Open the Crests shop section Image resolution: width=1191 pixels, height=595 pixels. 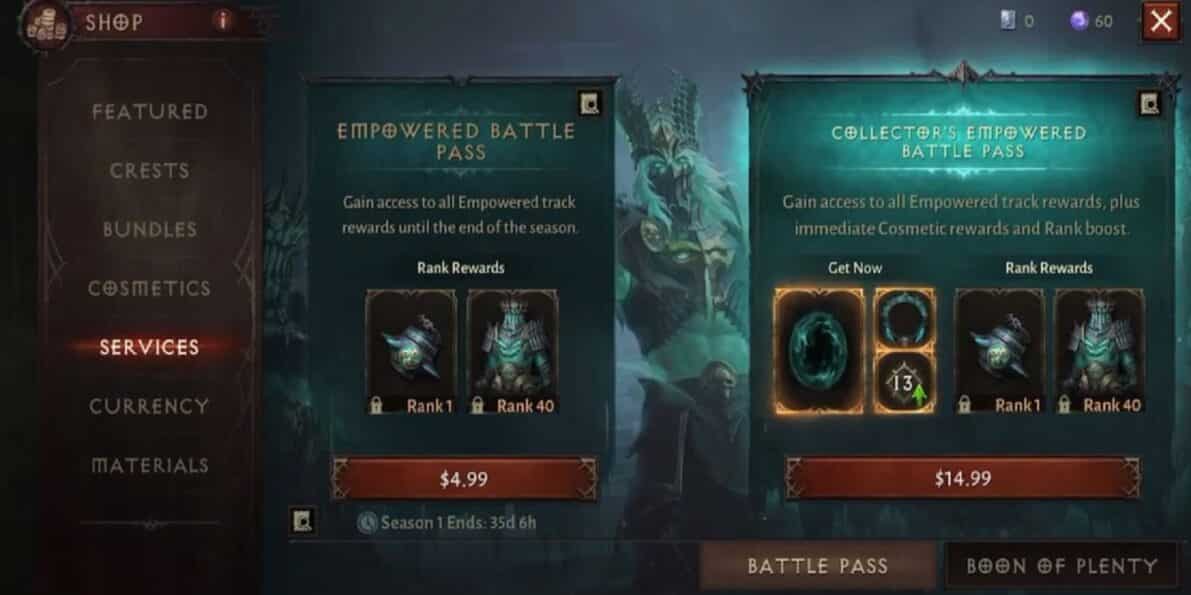click(x=149, y=171)
